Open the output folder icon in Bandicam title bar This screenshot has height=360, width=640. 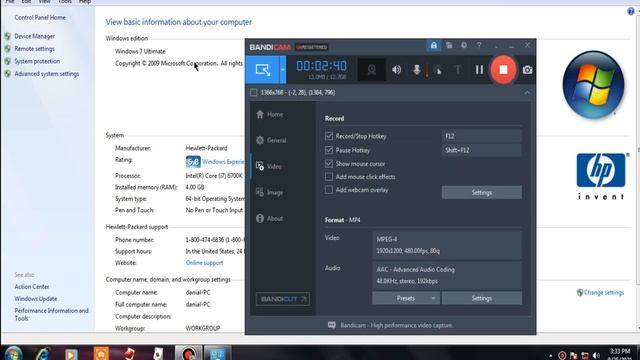tap(449, 45)
